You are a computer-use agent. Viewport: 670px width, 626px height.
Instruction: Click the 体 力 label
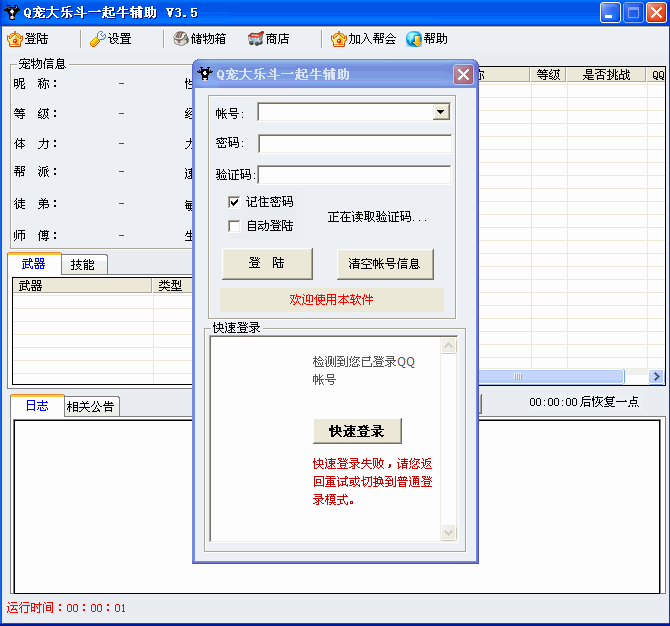click(35, 144)
